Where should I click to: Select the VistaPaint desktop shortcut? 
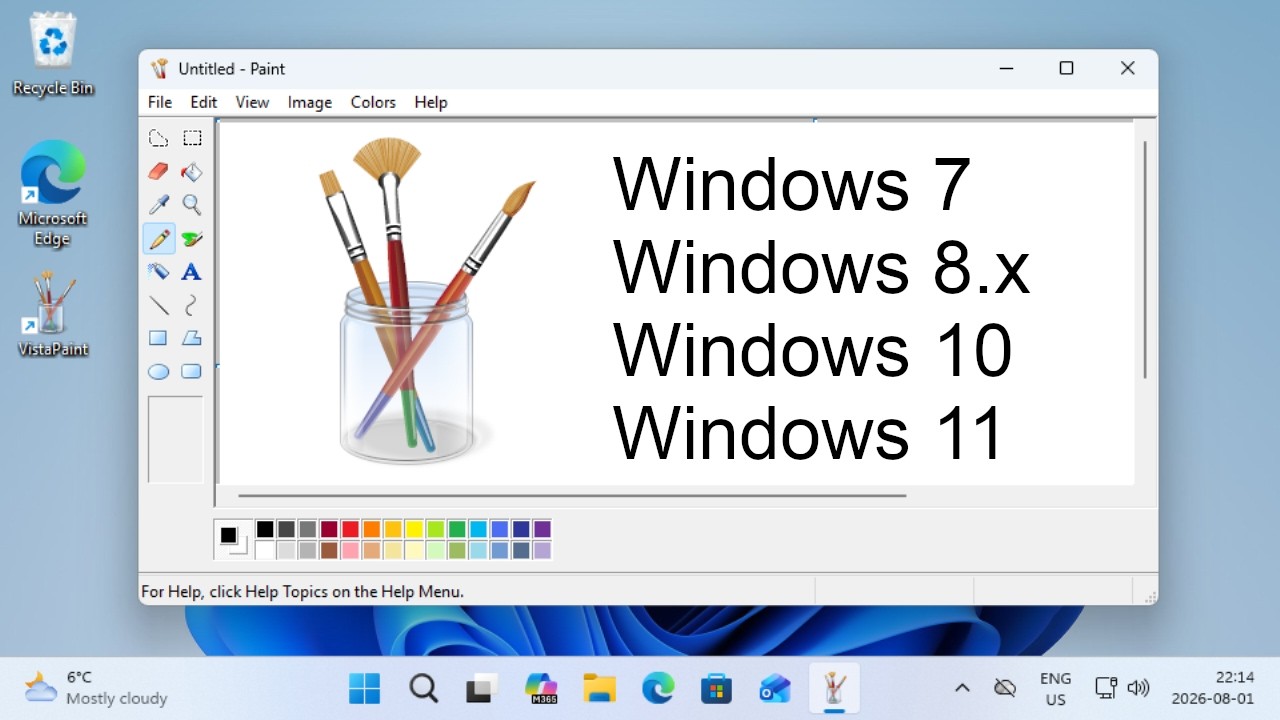pyautogui.click(x=53, y=315)
